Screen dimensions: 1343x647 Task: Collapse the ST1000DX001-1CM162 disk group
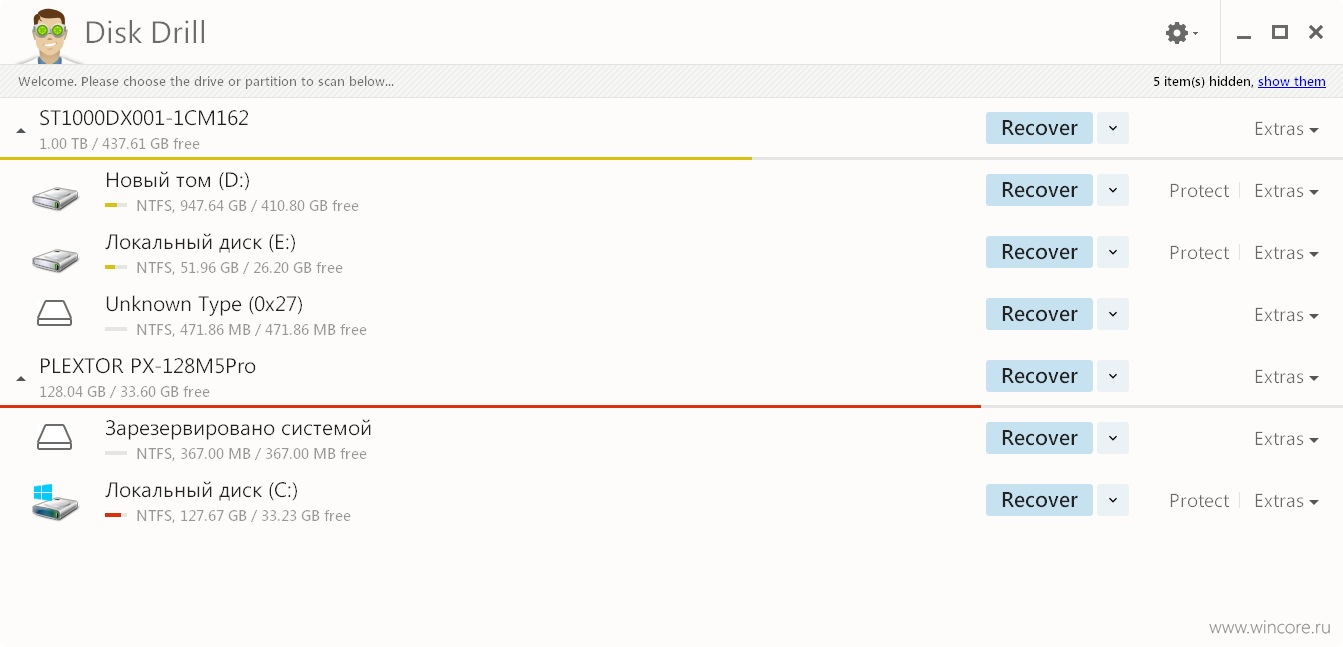(21, 131)
